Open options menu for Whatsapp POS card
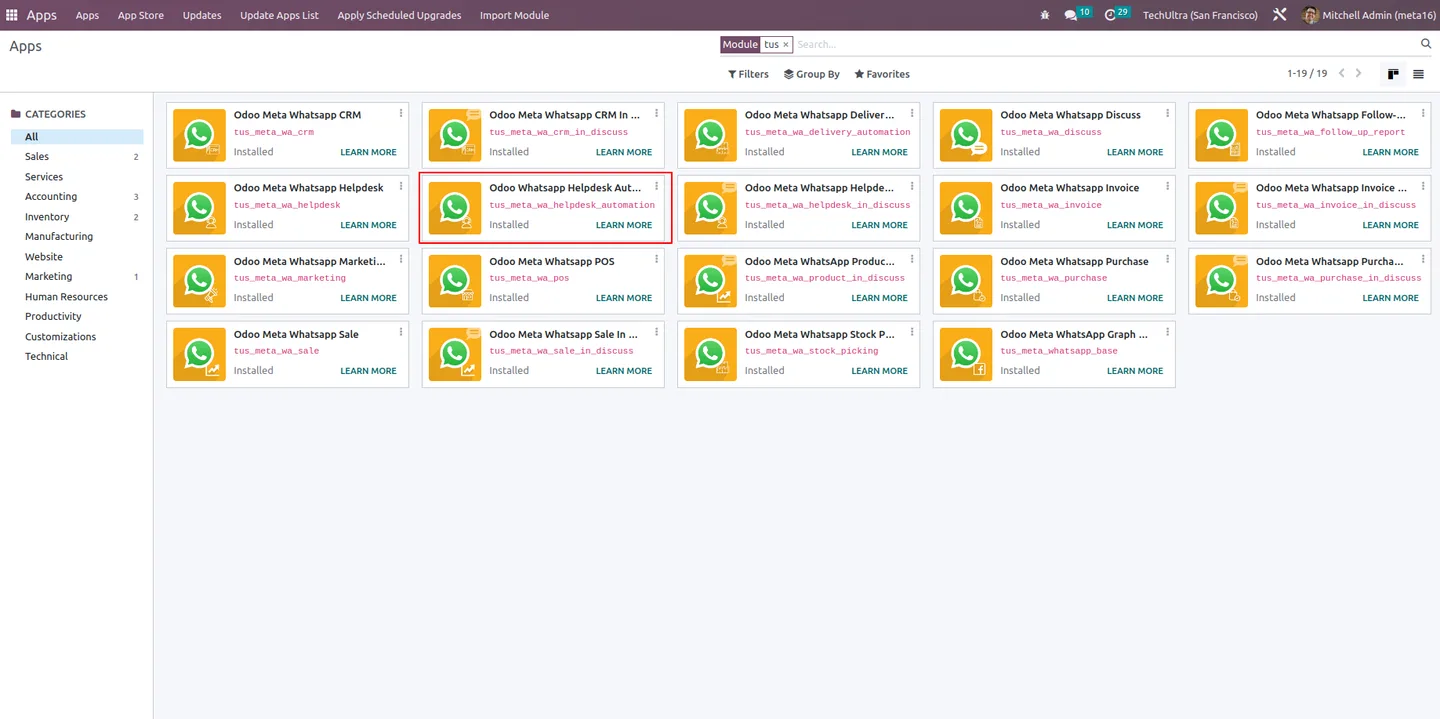The width and height of the screenshot is (1440, 719). tap(657, 259)
